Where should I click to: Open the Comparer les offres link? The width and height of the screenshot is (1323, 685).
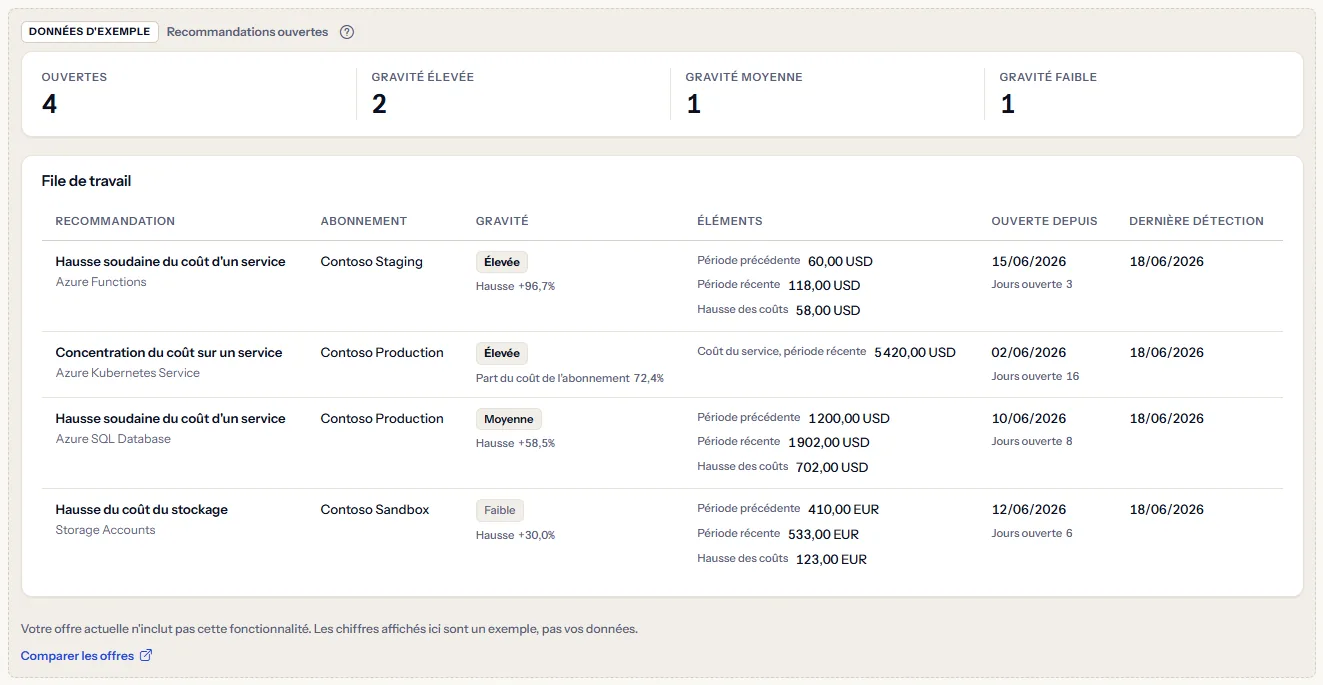click(87, 656)
